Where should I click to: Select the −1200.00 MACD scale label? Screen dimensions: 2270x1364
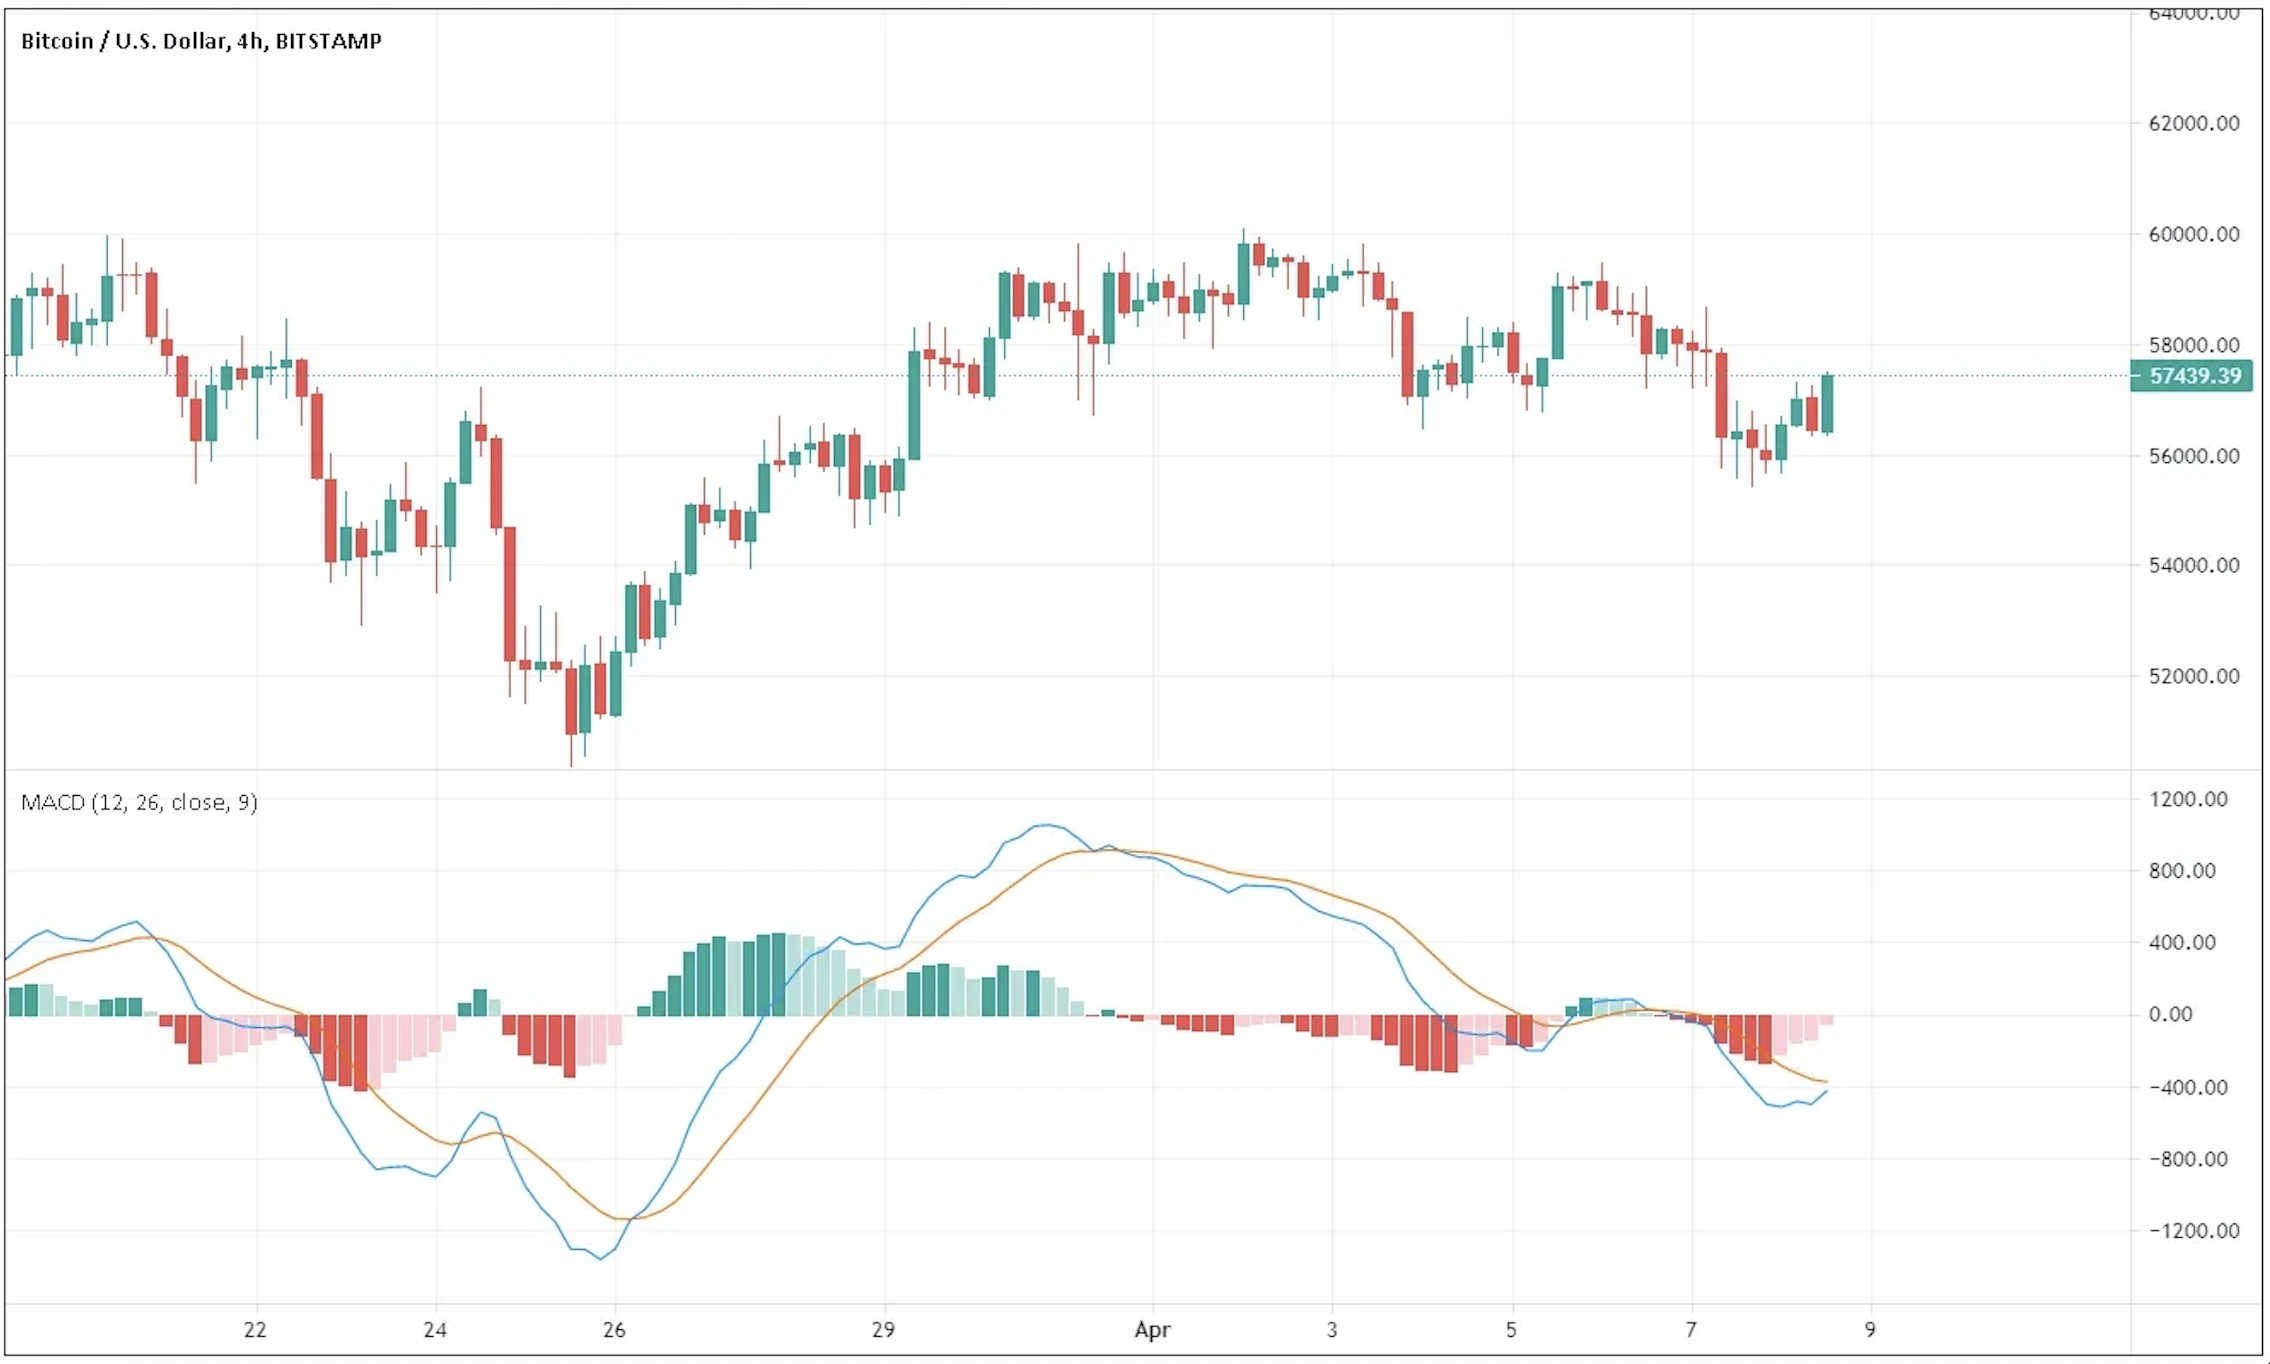[x=2194, y=1231]
